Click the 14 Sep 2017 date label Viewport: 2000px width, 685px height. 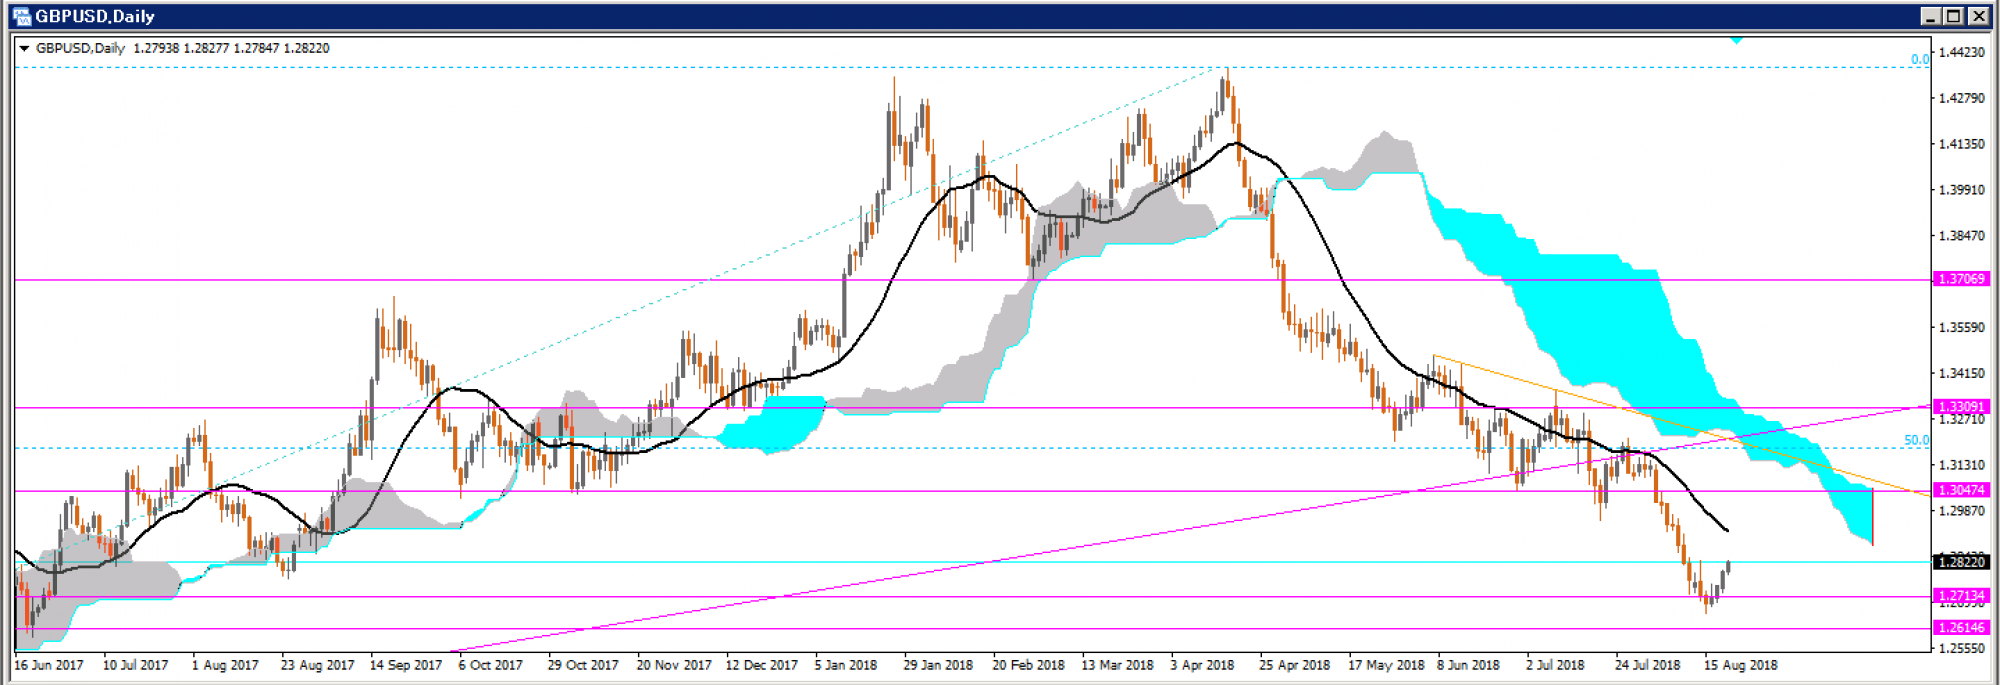click(x=406, y=665)
